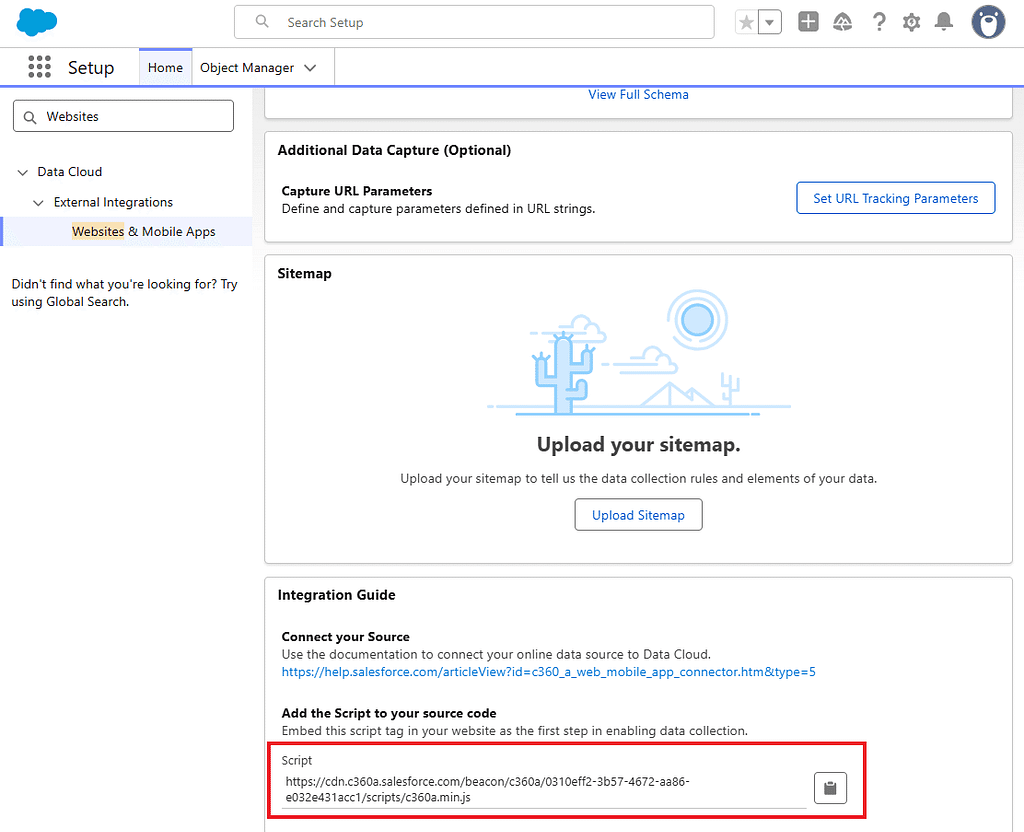Click the Salesforce cloud logo
The image size is (1024, 832).
[37, 22]
